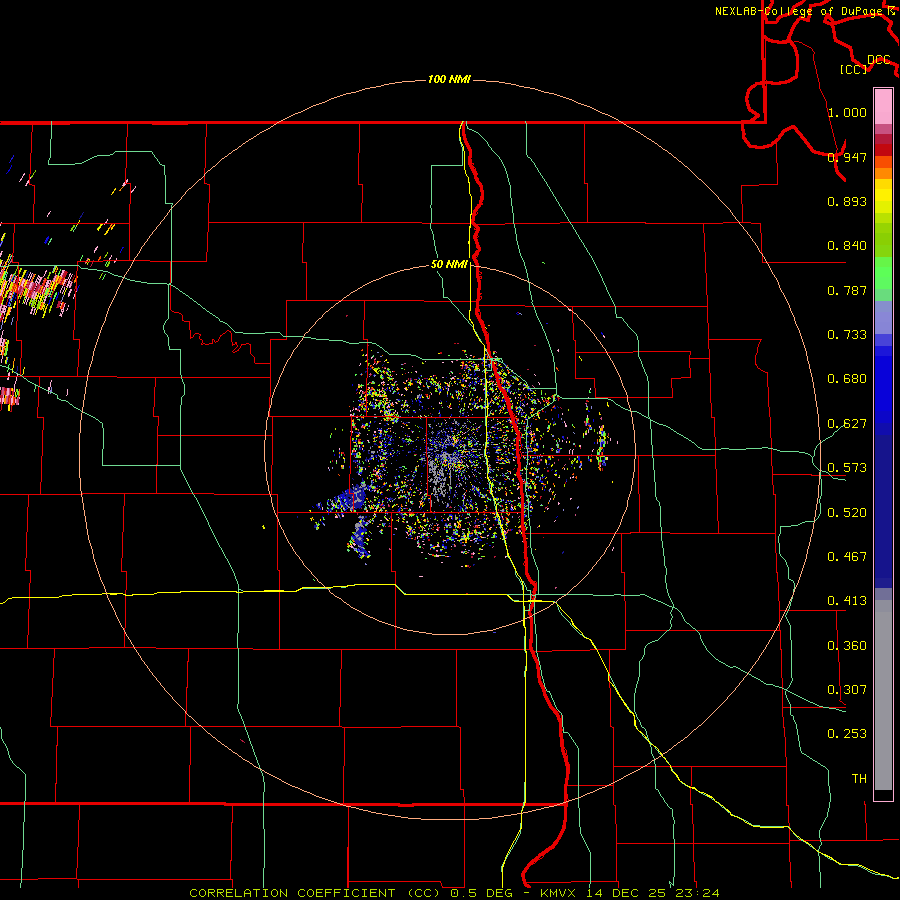
Task: Click the 23:24 timestamp in the caption
Action: pyautogui.click(x=698, y=893)
